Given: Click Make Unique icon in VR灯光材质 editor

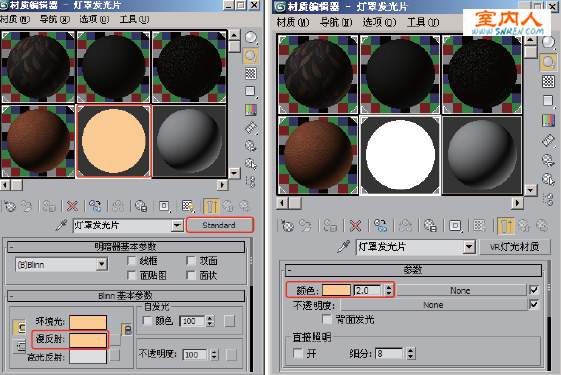Looking at the screenshot, I should pos(405,226).
